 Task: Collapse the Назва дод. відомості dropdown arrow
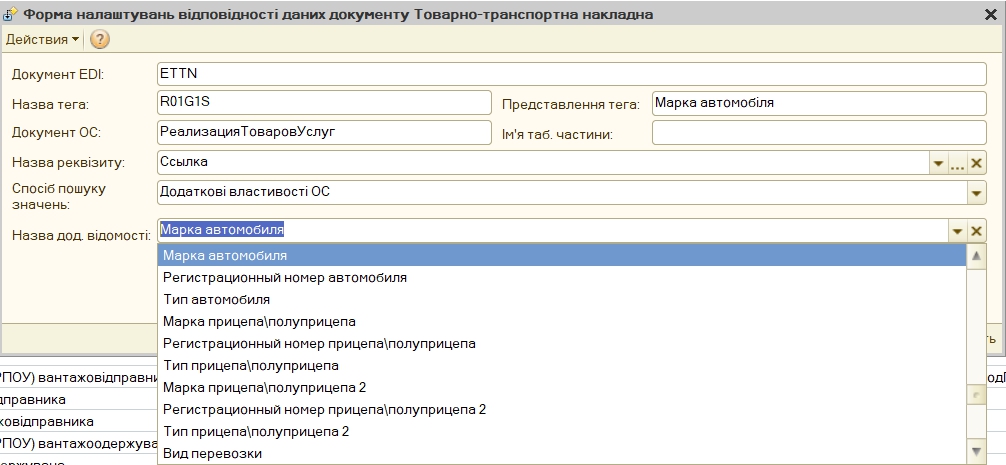point(957,231)
